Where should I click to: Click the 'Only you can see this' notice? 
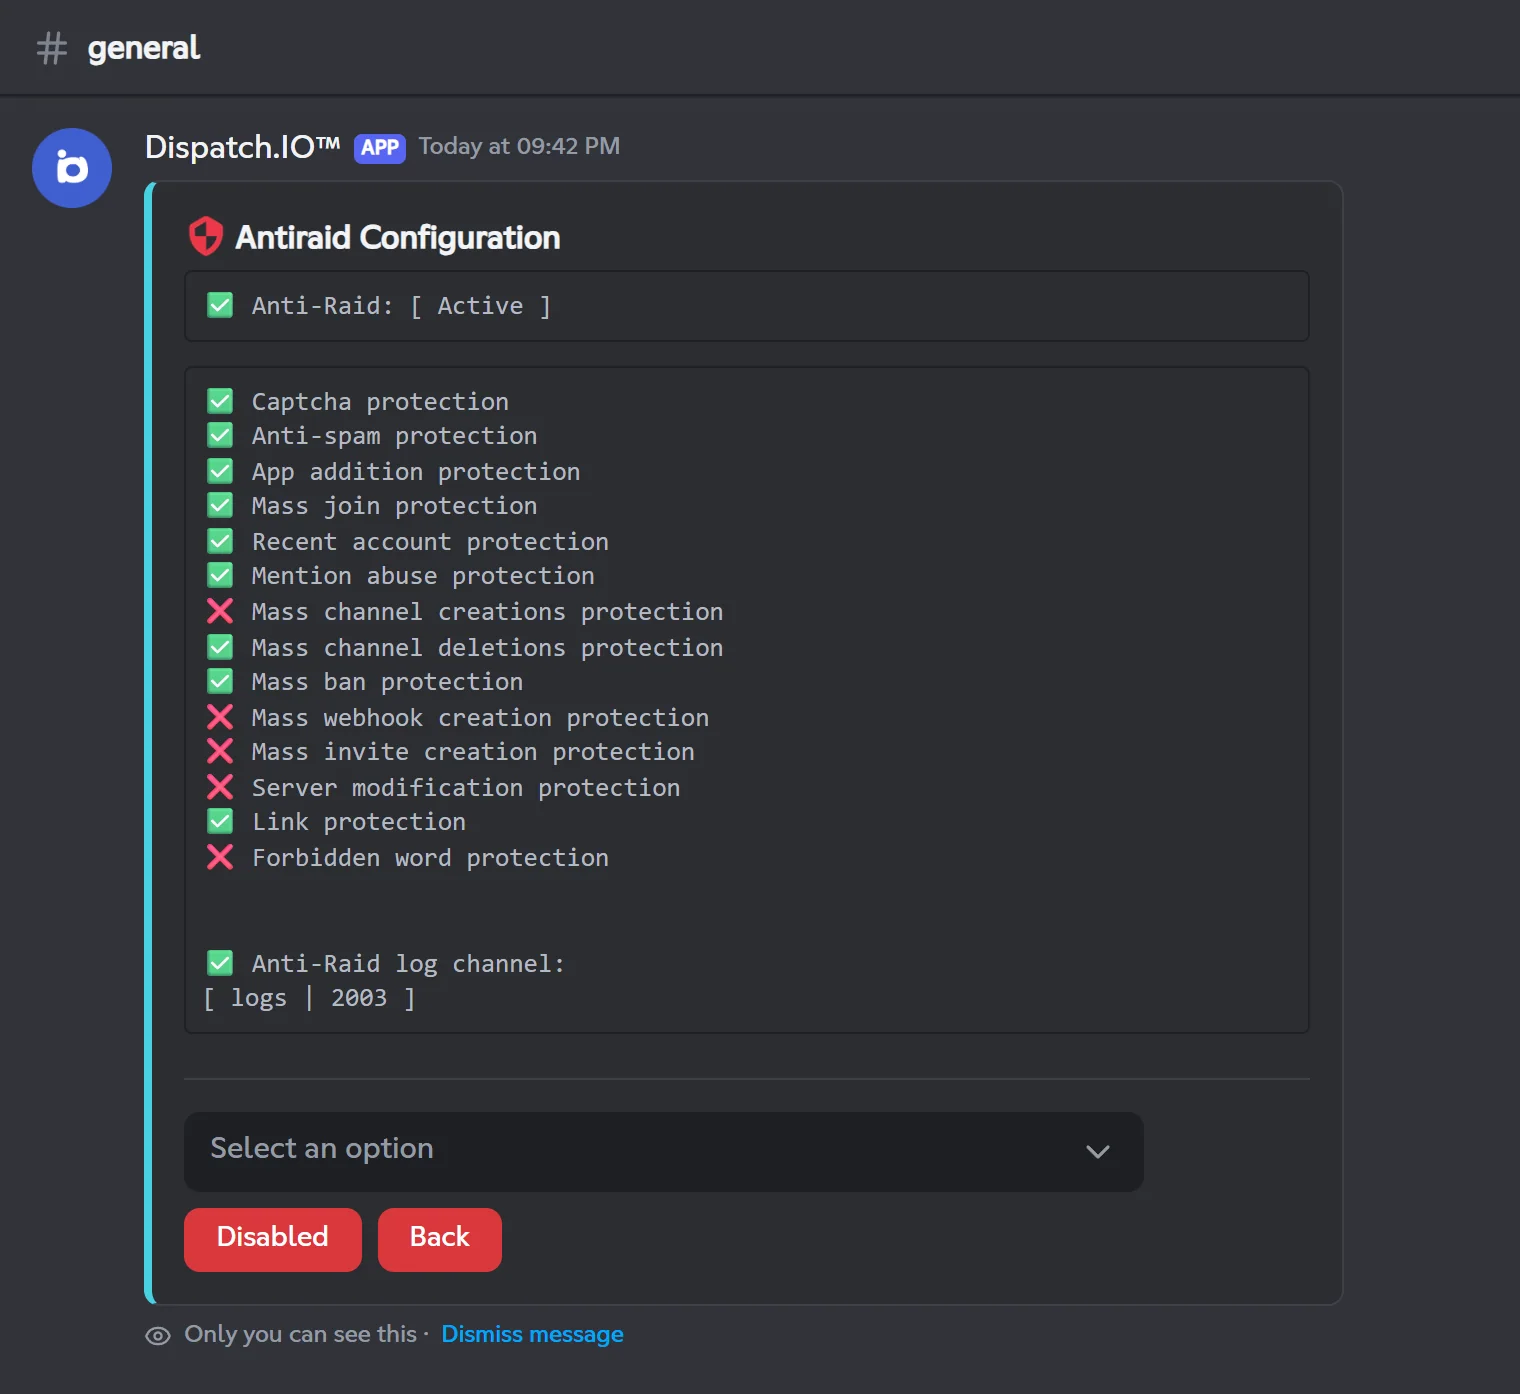[x=300, y=1335]
